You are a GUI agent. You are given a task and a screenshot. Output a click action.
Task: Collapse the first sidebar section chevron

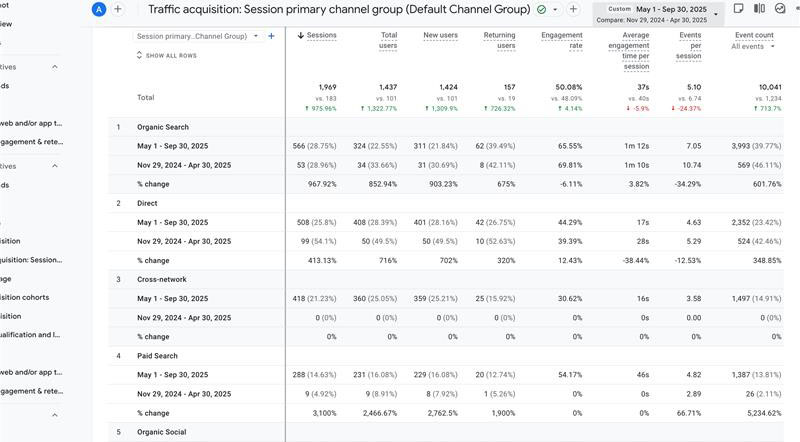tap(54, 67)
